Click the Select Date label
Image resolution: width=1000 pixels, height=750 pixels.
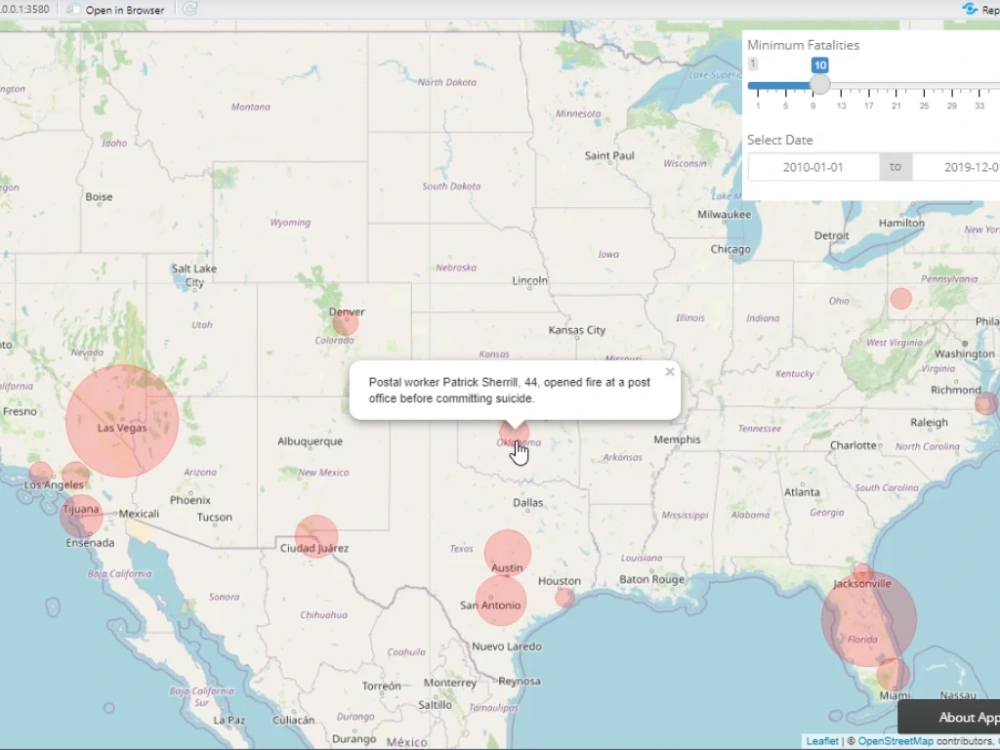780,140
